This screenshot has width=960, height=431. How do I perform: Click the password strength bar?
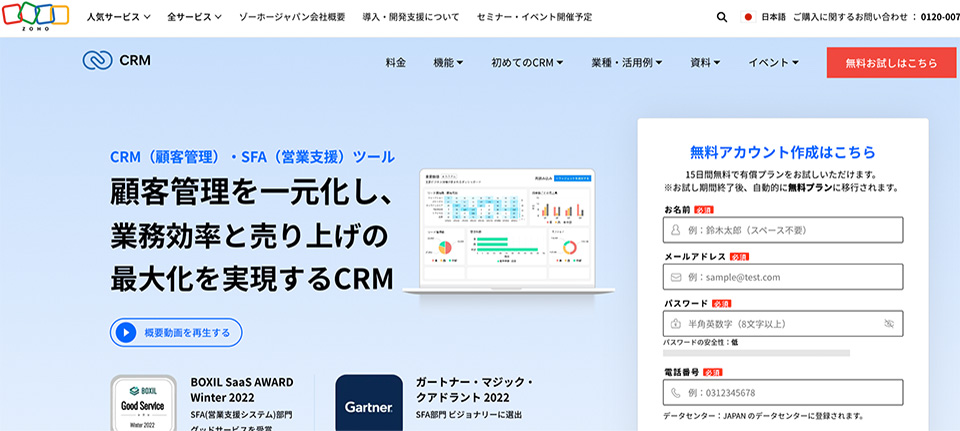pyautogui.click(x=756, y=353)
